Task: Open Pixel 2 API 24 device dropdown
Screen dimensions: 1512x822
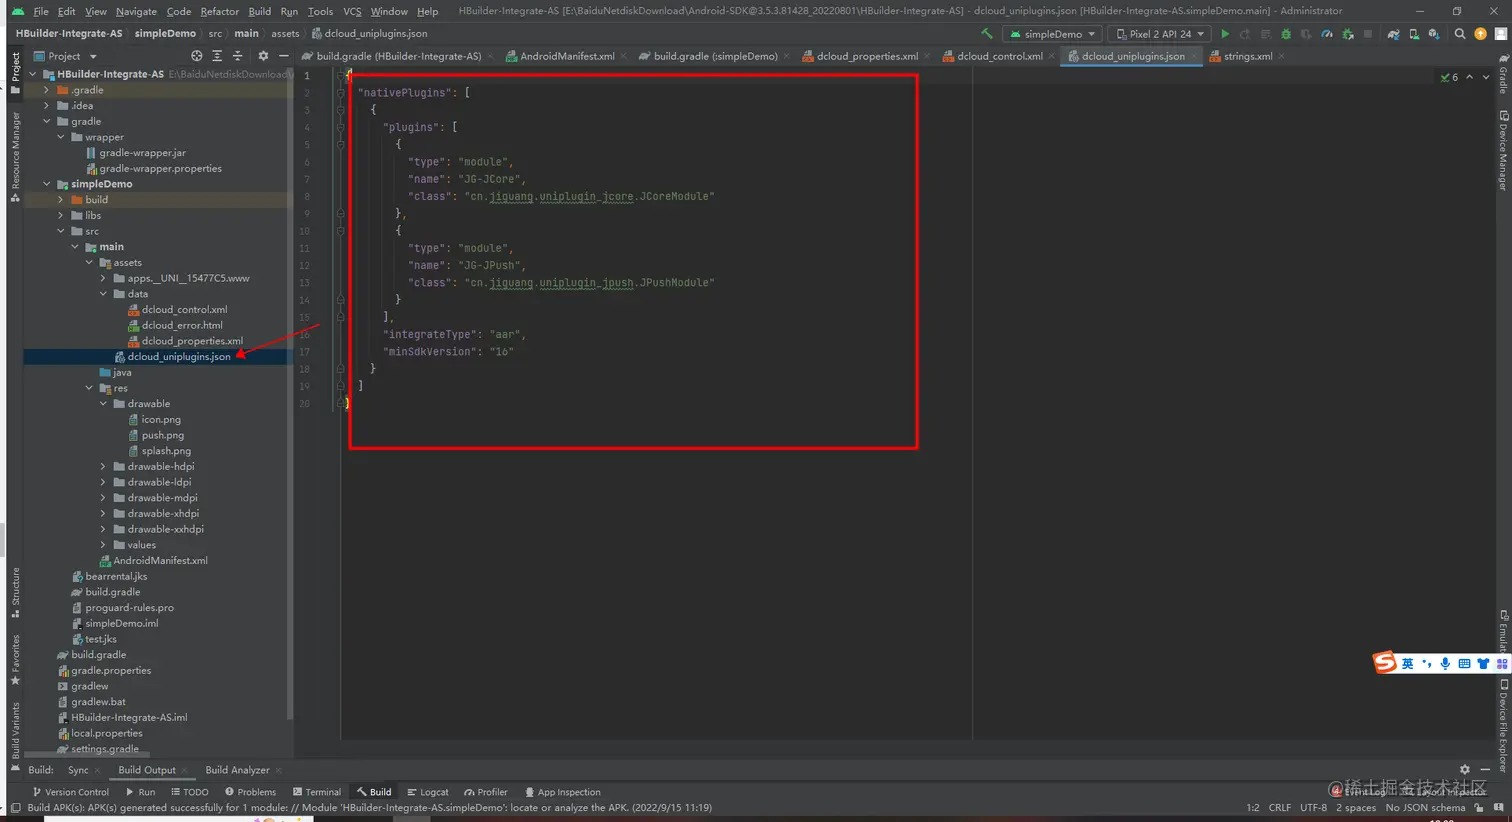Action: tap(1160, 34)
